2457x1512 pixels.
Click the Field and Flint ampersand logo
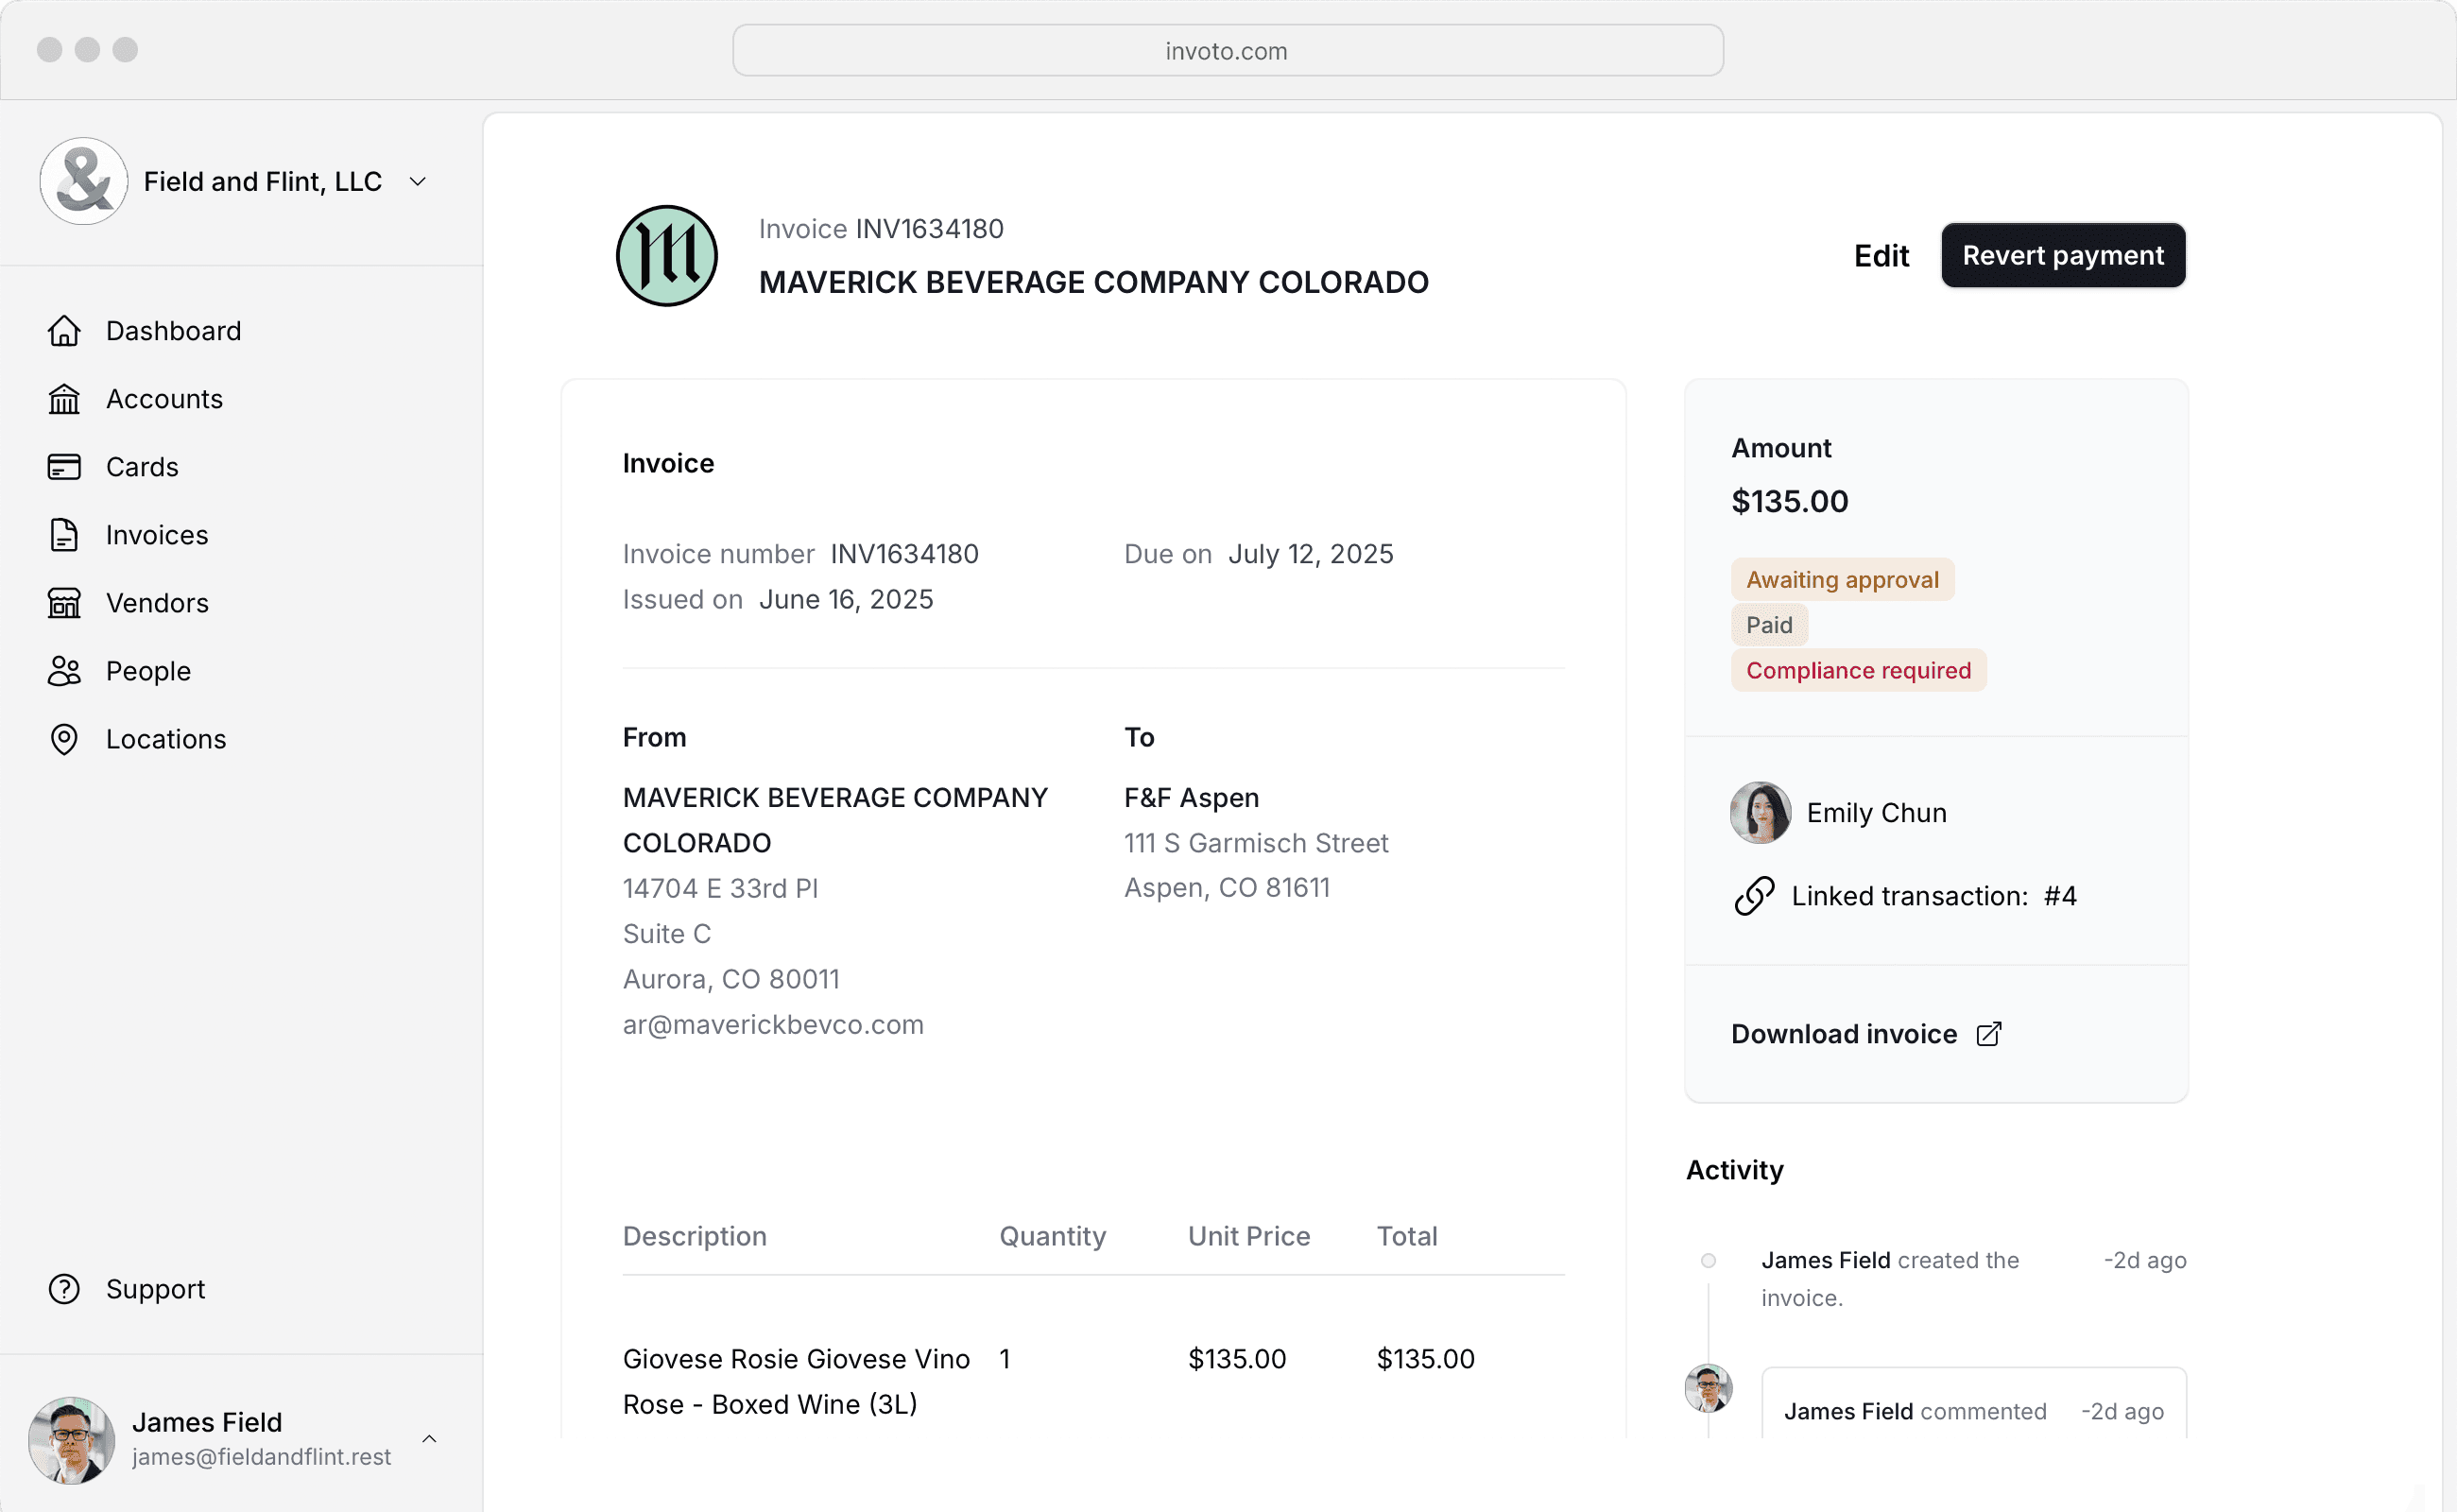[84, 181]
